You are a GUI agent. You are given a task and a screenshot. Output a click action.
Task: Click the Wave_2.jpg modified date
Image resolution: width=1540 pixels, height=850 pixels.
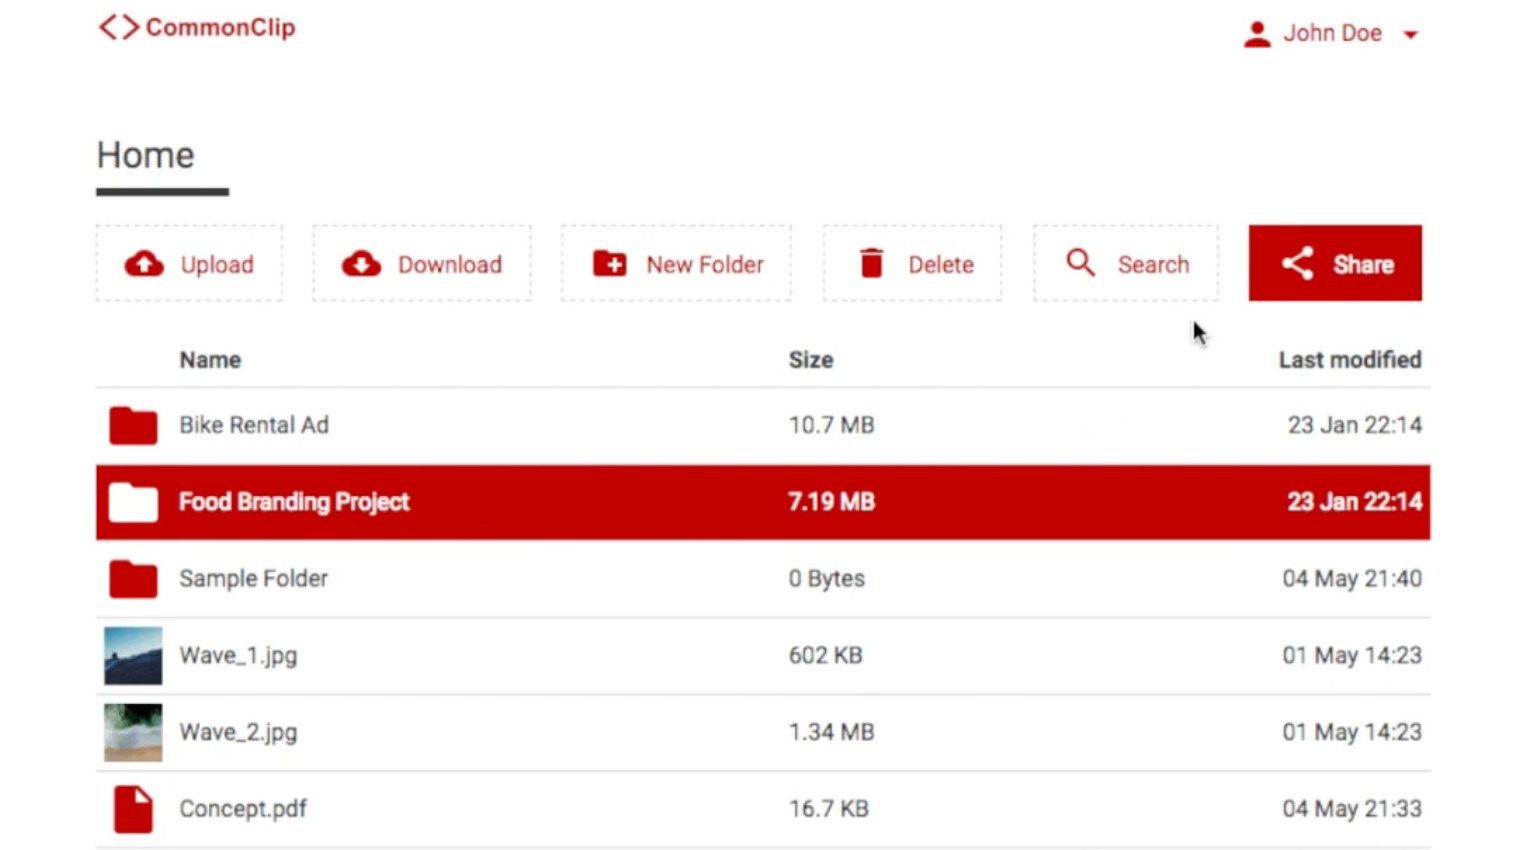click(x=1352, y=733)
